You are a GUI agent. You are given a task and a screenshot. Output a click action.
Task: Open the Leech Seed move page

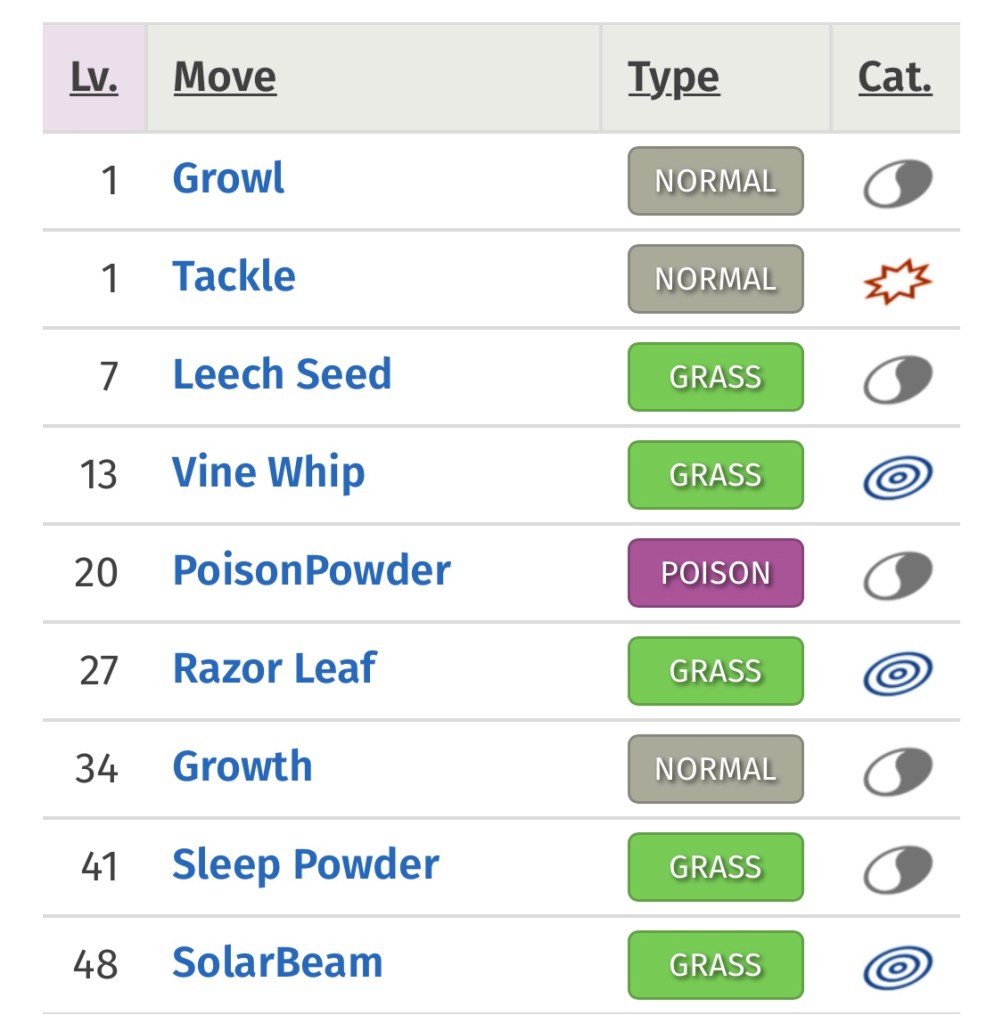pyautogui.click(x=282, y=375)
